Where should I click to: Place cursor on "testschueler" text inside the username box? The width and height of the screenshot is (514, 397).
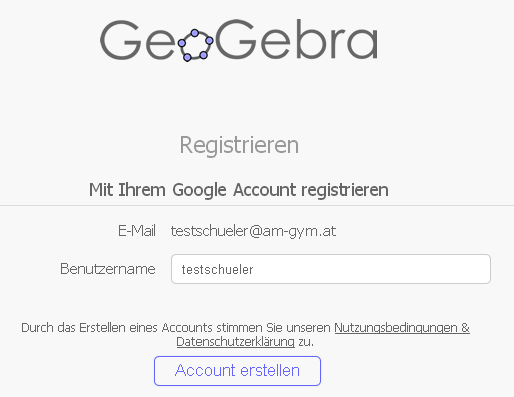coord(217,269)
